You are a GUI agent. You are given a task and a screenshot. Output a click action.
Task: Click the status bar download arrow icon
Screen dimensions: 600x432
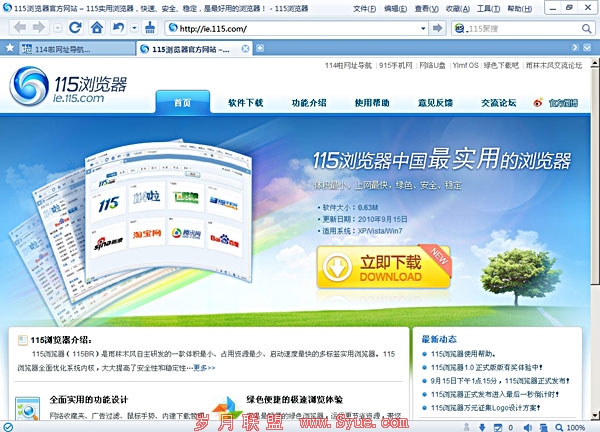pos(482,427)
